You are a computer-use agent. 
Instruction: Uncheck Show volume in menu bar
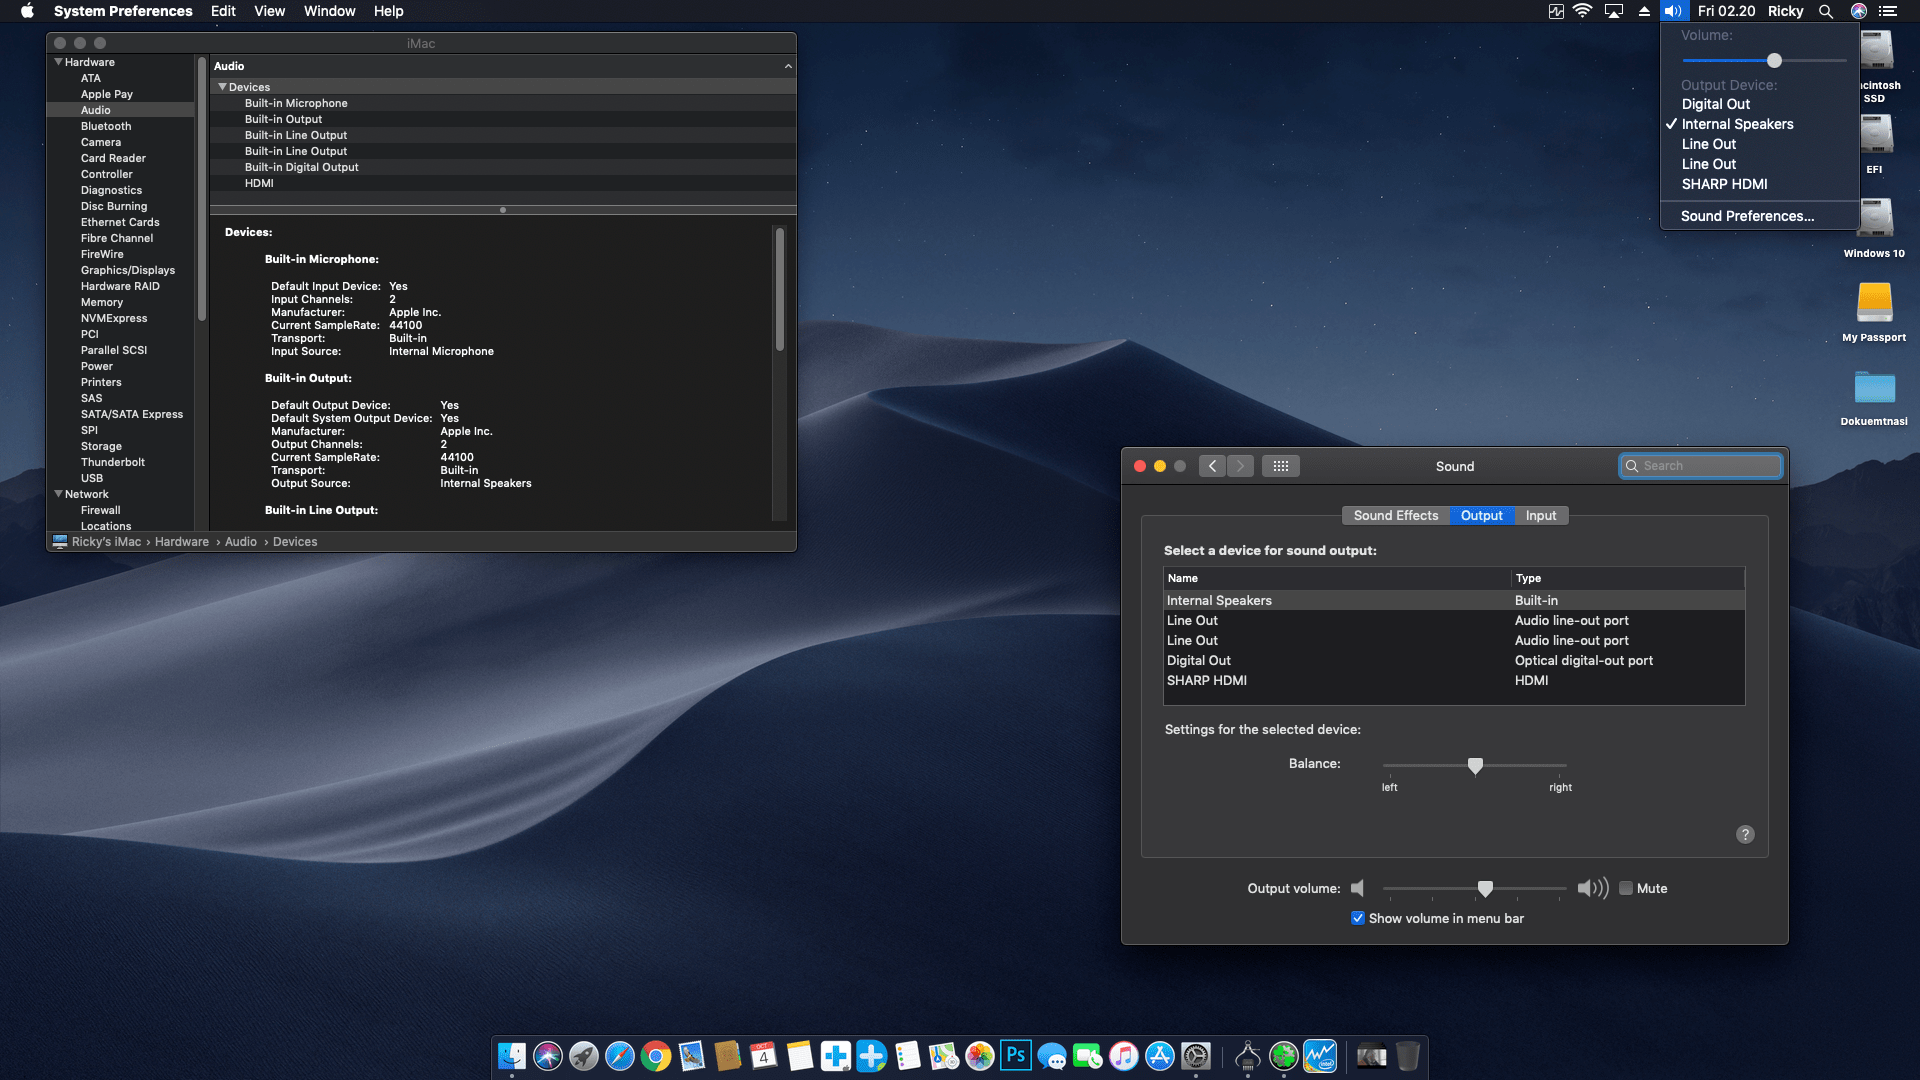pyautogui.click(x=1358, y=918)
